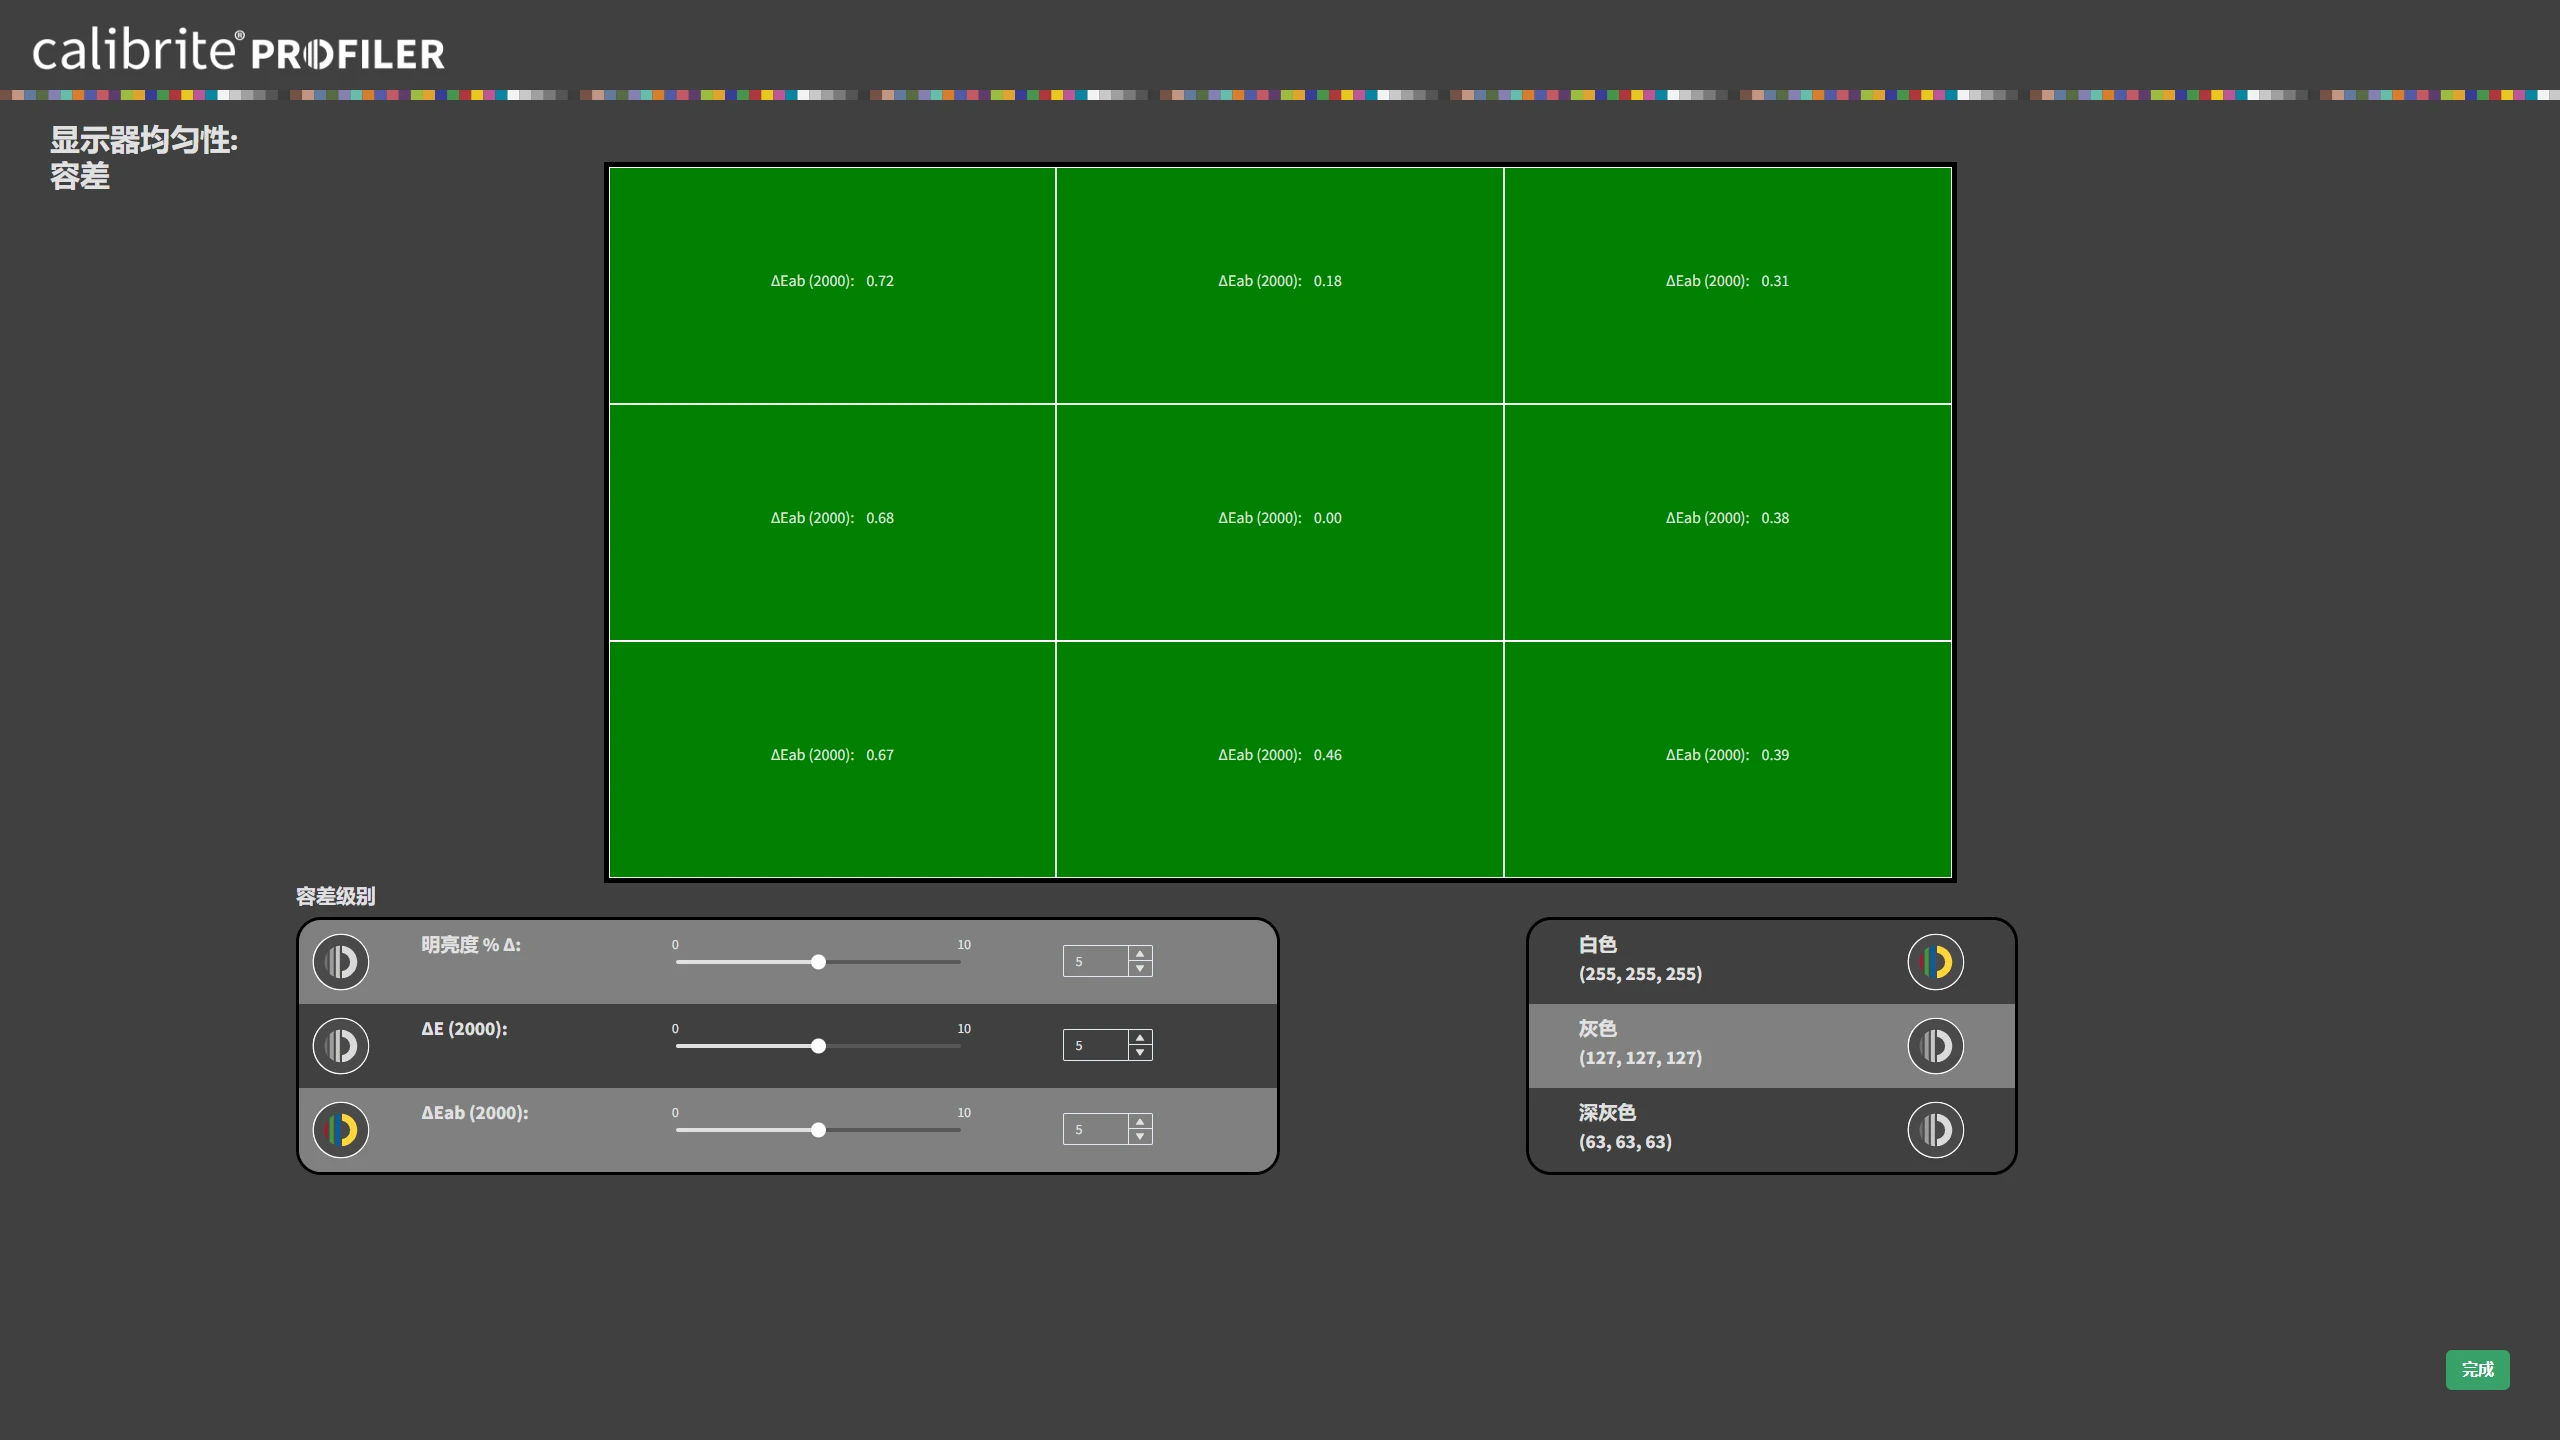This screenshot has width=2560, height=1440.
Task: Toggle the white (255, 255, 255) icon
Action: (1935, 962)
